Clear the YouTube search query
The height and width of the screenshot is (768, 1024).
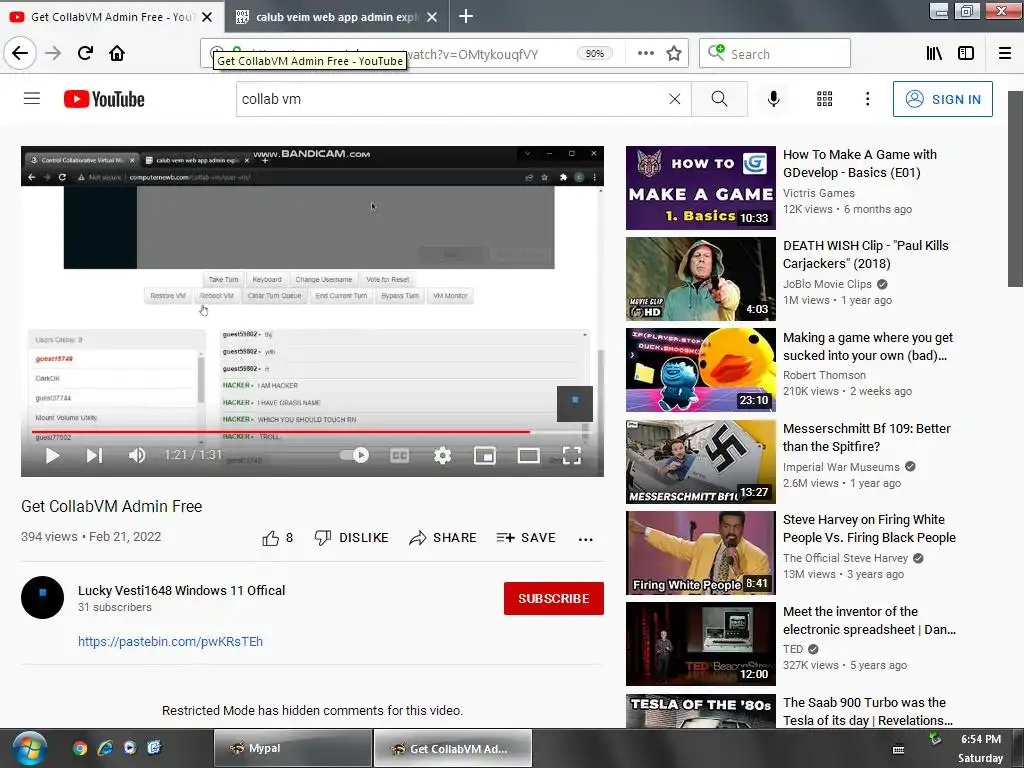point(675,99)
